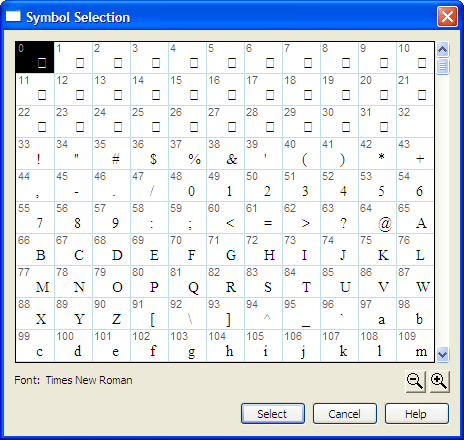Open the Help button

[x=417, y=414]
